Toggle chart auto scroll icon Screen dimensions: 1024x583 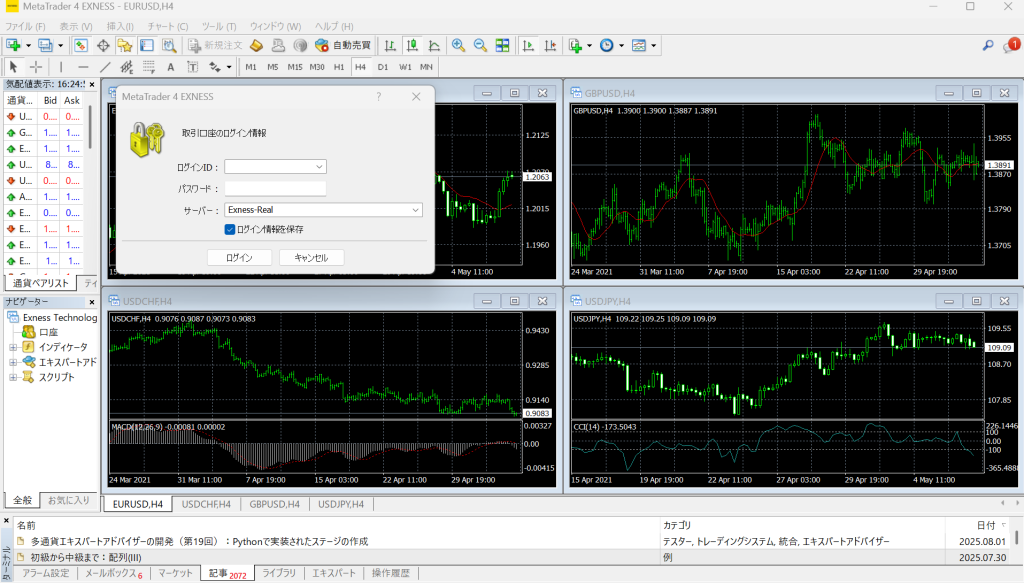click(528, 45)
